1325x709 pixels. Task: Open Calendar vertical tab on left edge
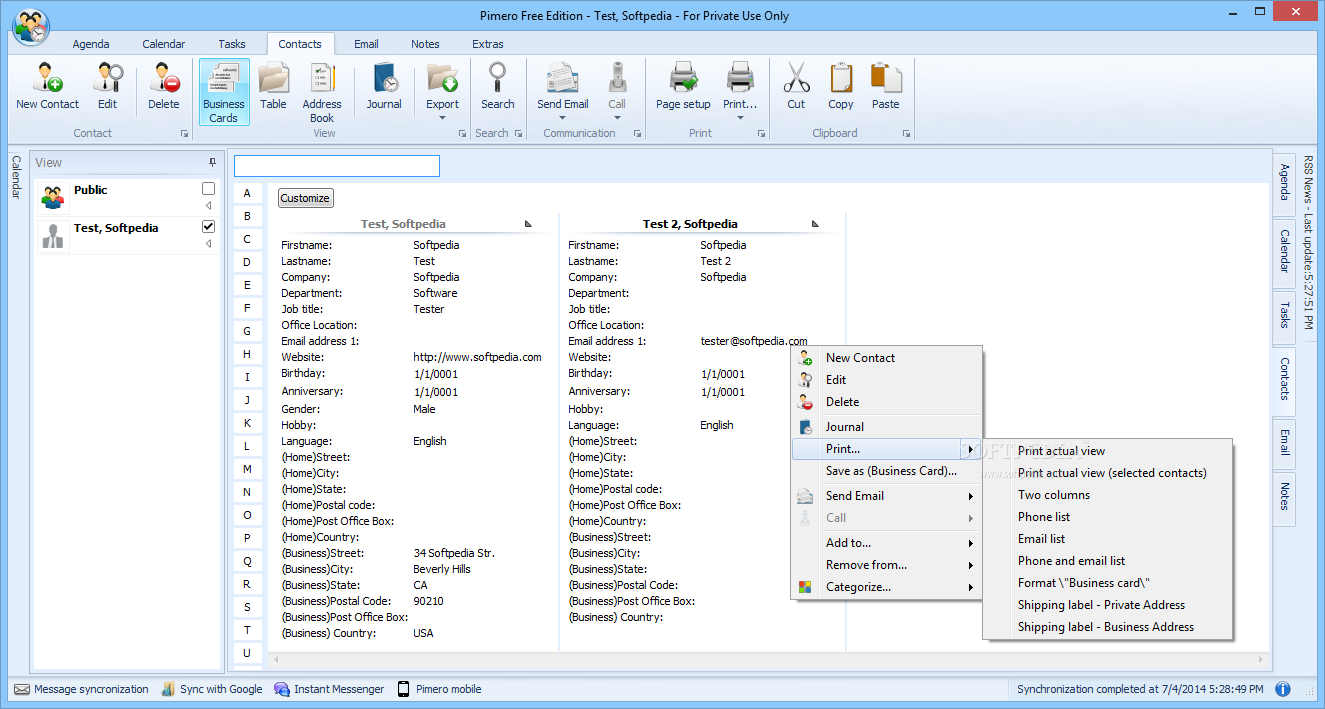pyautogui.click(x=15, y=177)
